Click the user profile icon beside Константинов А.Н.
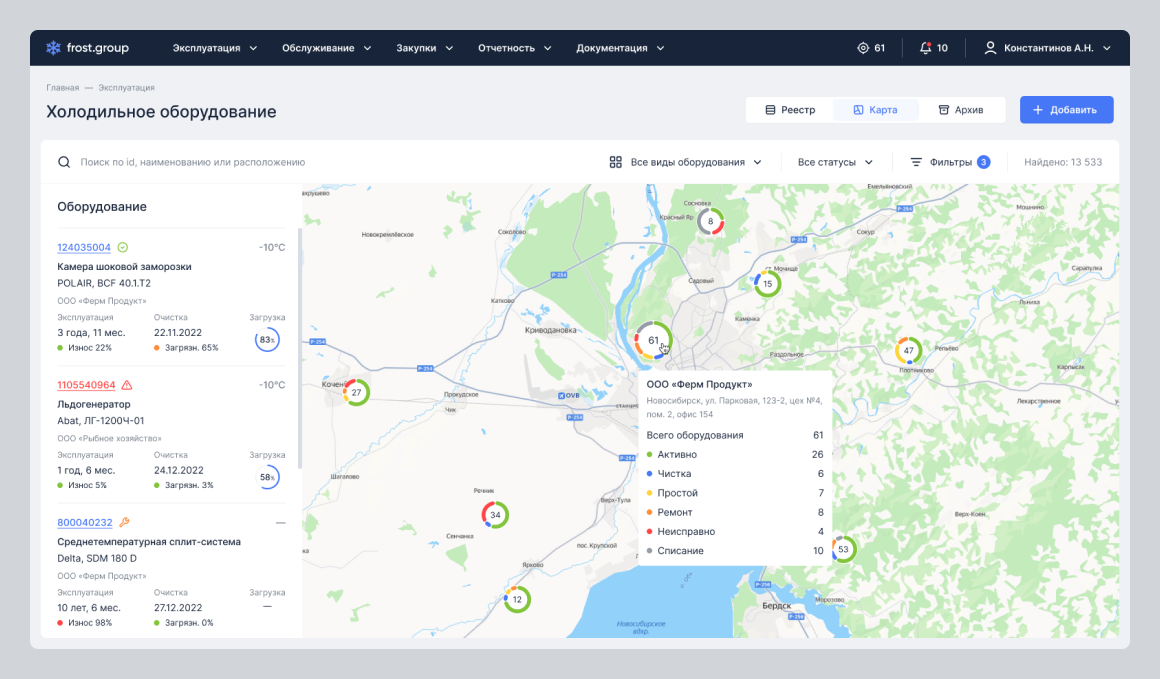The height and width of the screenshot is (679, 1160). [990, 48]
